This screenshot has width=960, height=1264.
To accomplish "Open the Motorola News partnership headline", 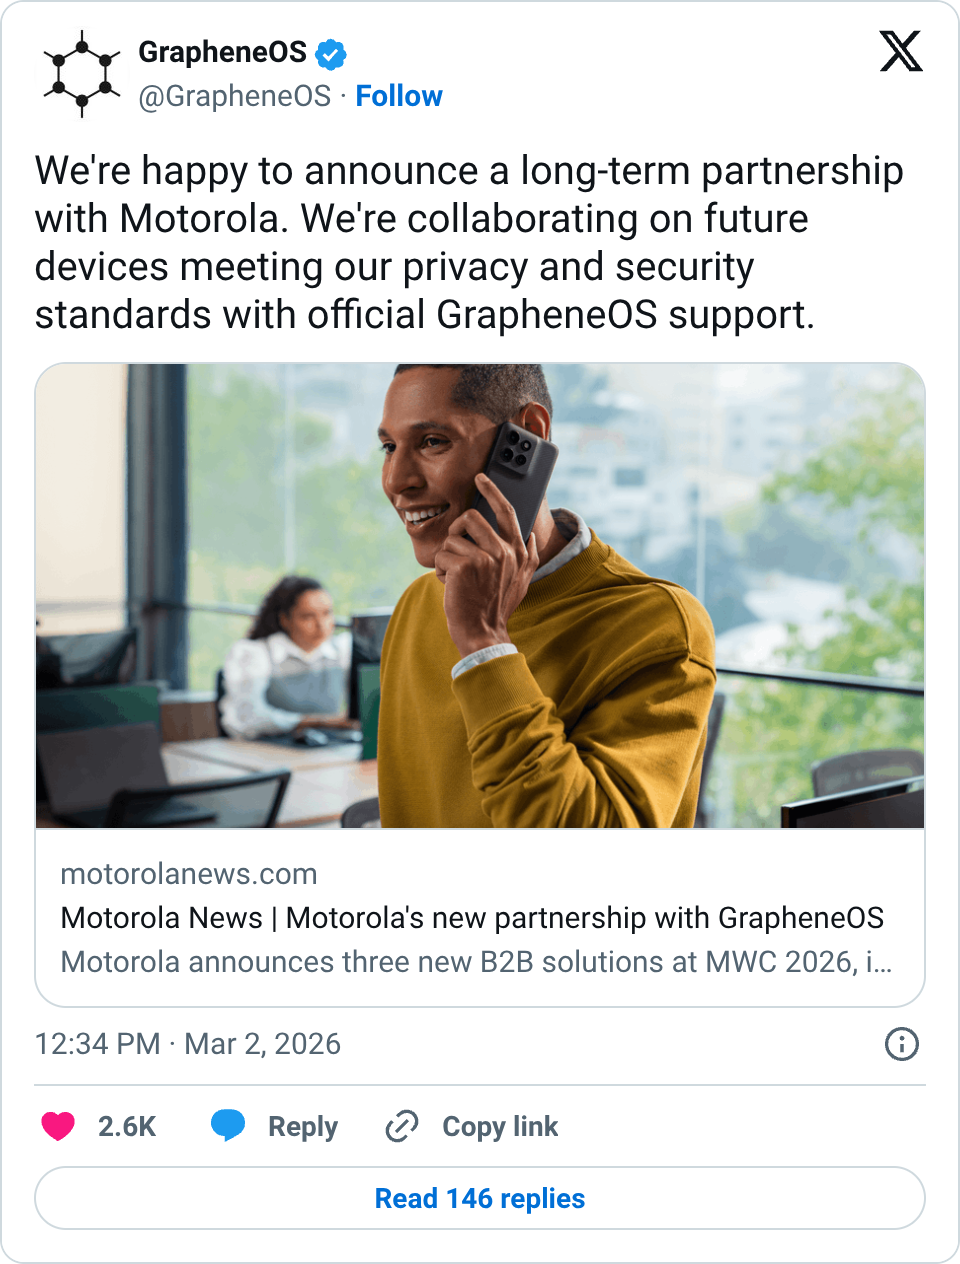I will tap(472, 918).
